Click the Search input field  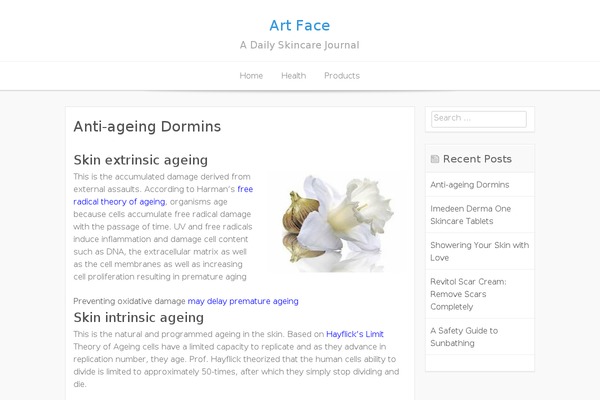[479, 119]
